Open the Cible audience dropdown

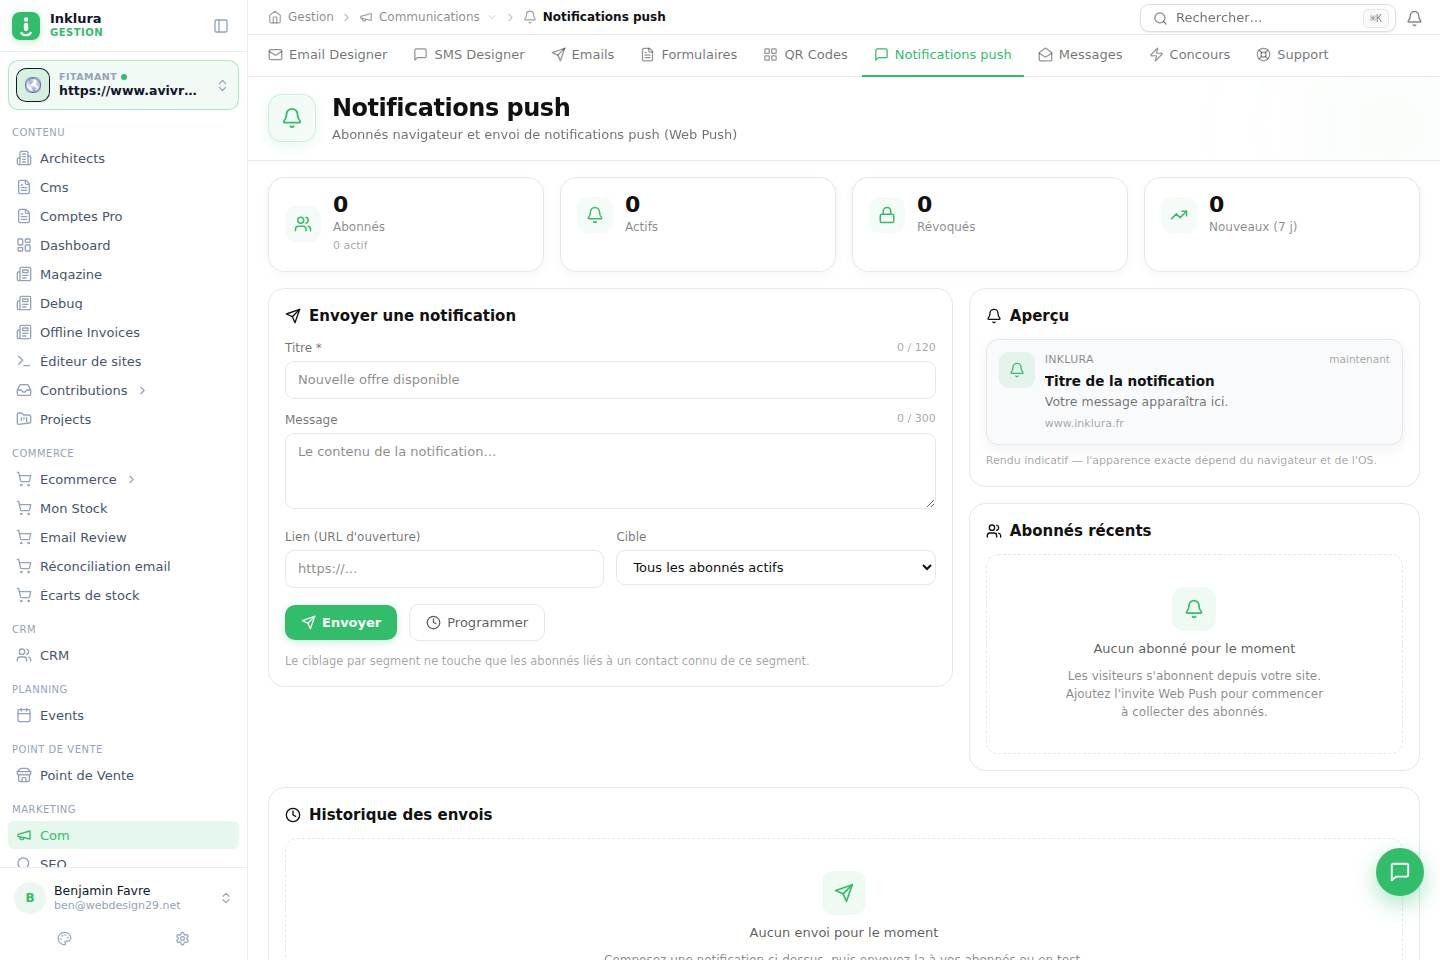(776, 567)
